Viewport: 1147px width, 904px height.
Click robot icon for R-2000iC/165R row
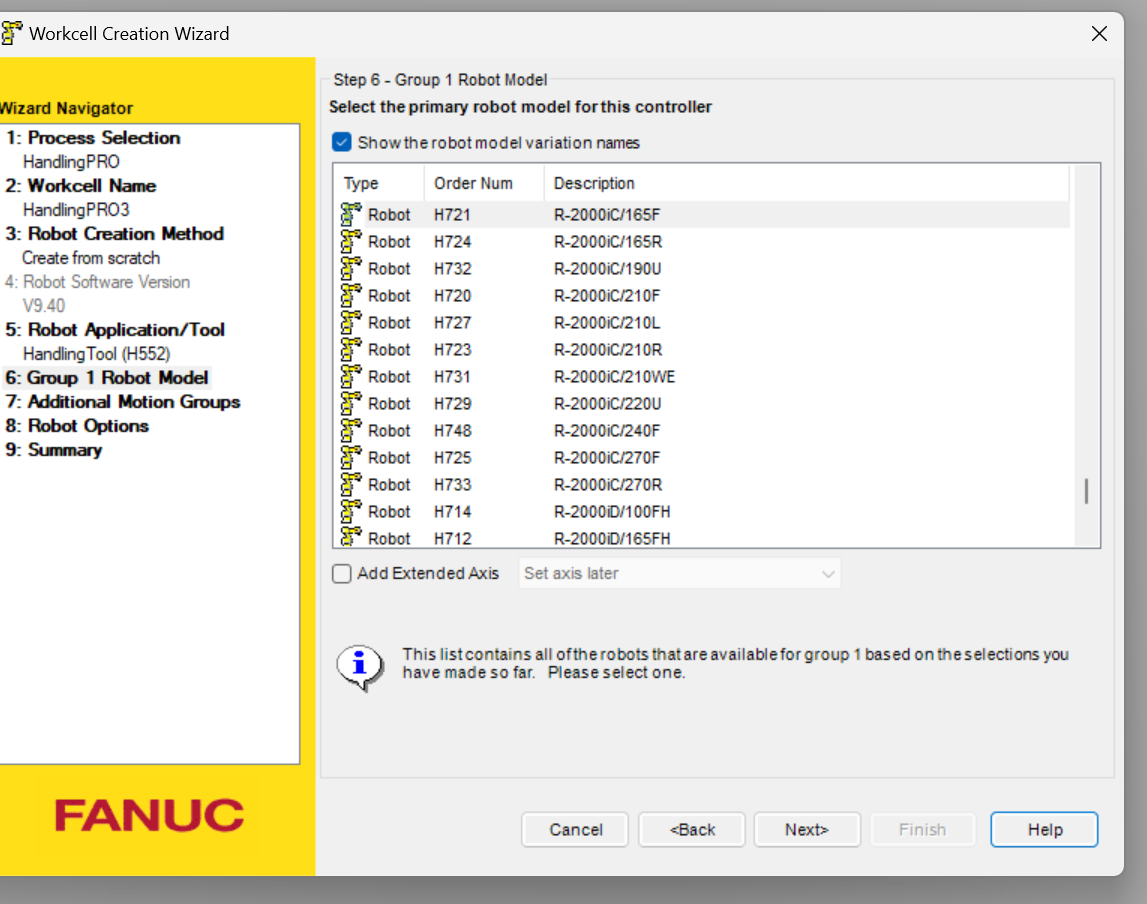(351, 241)
